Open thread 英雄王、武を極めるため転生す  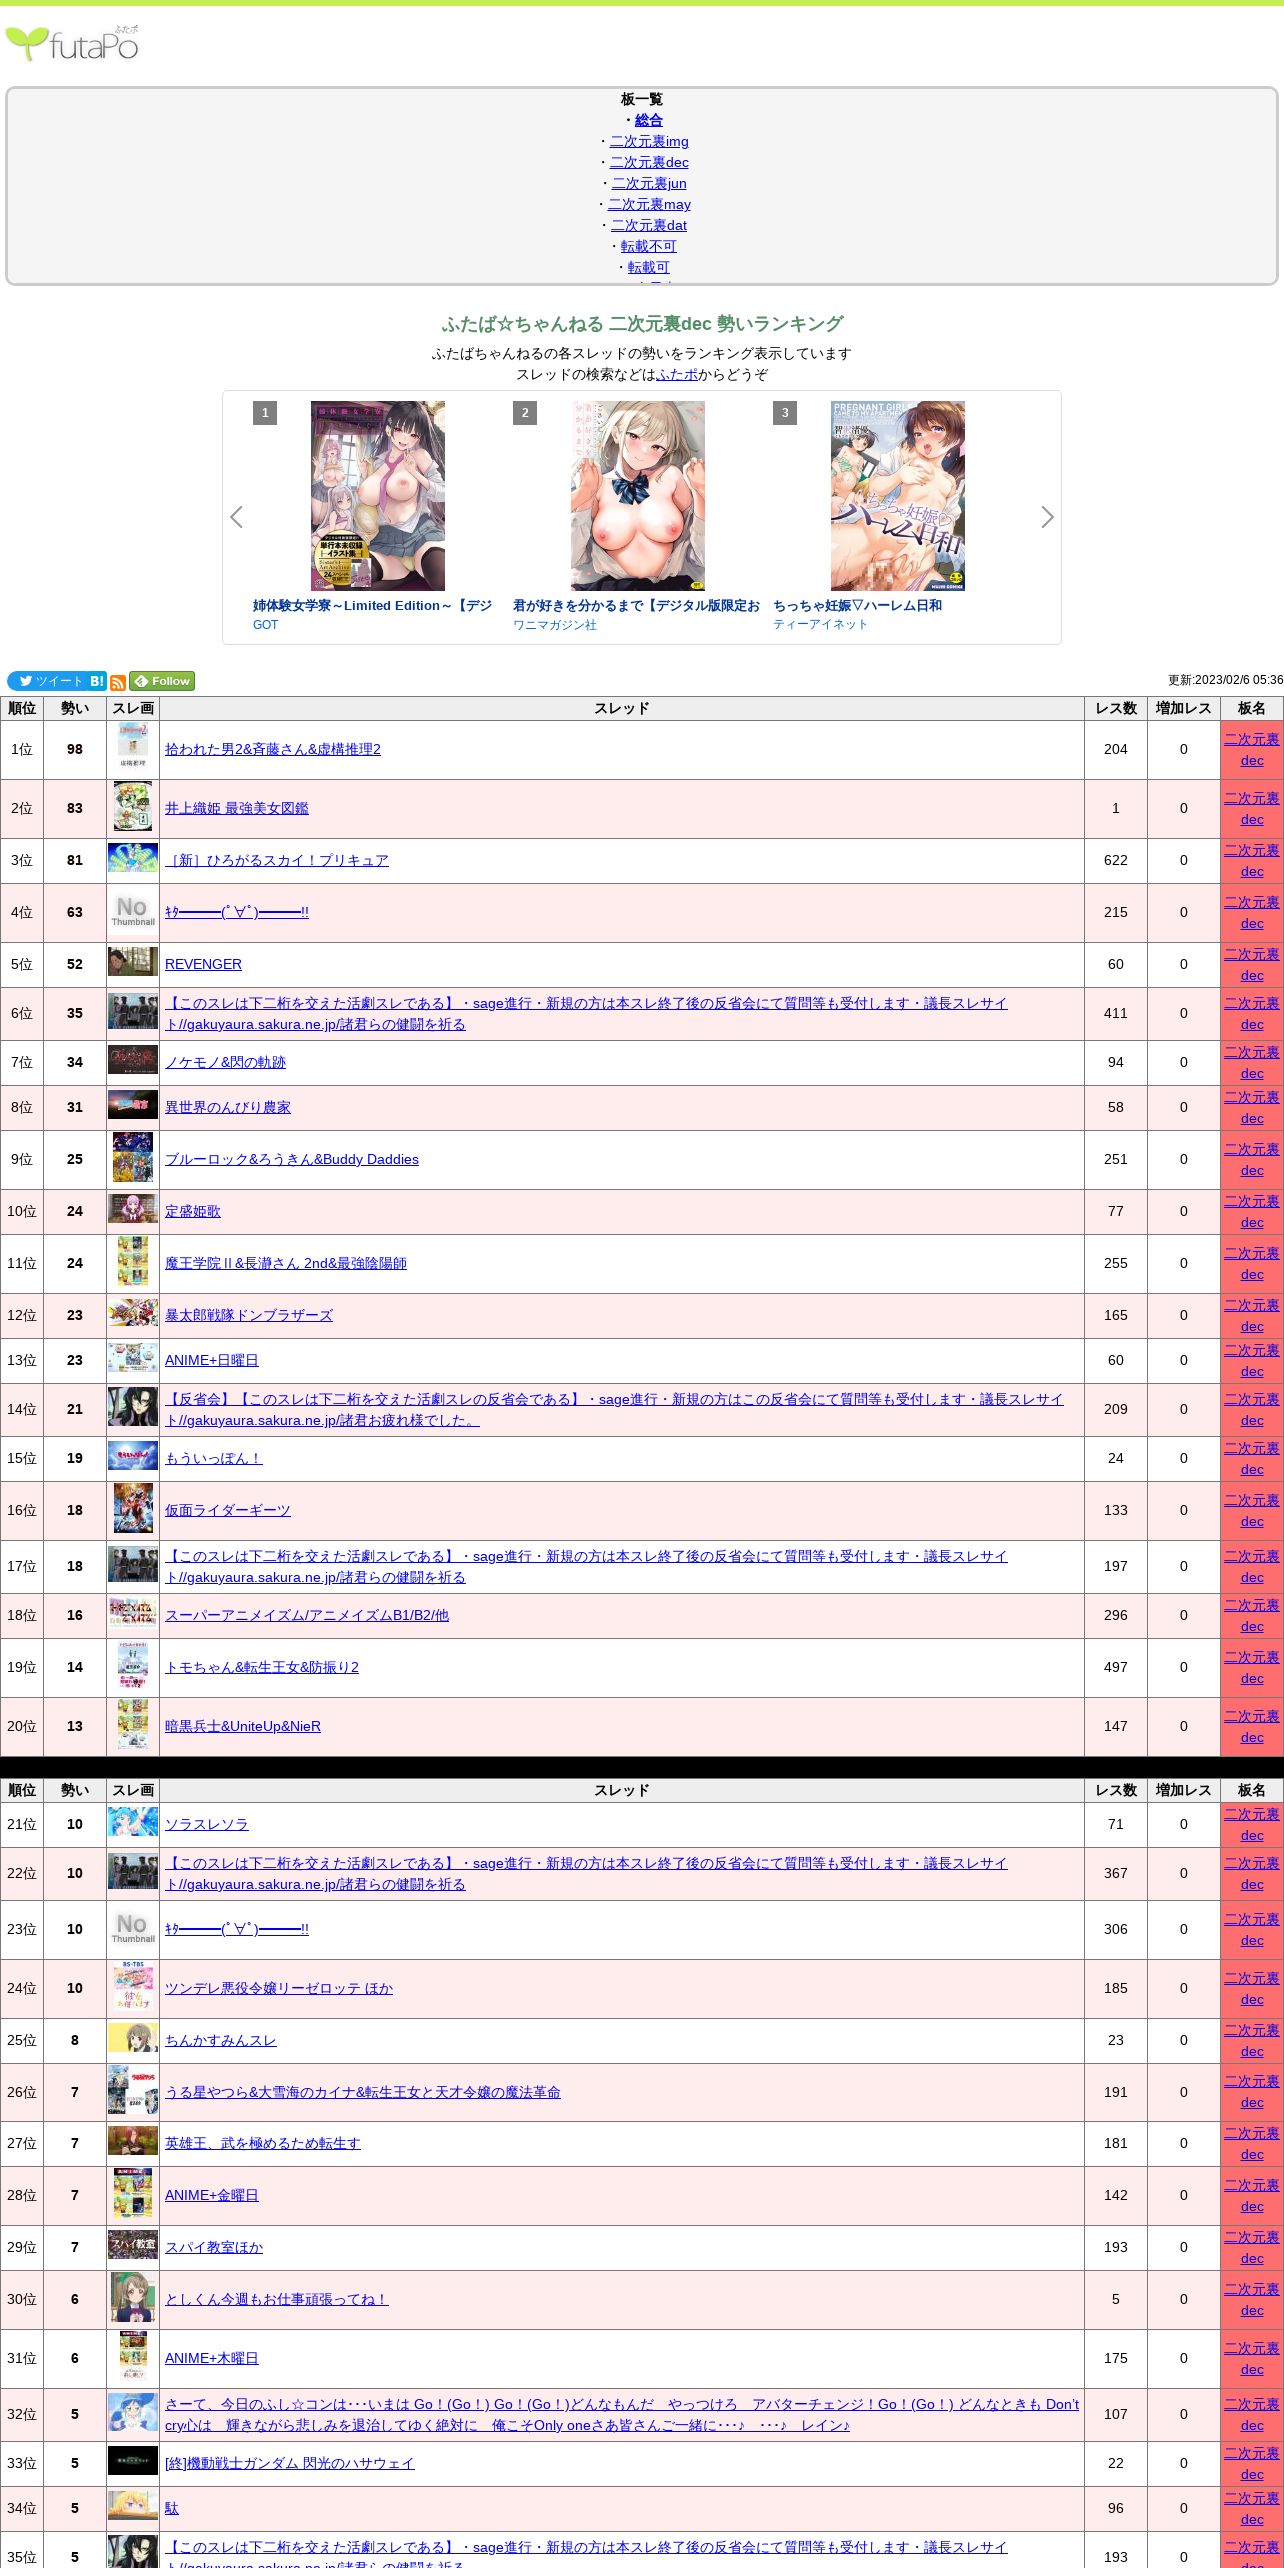coord(263,2143)
